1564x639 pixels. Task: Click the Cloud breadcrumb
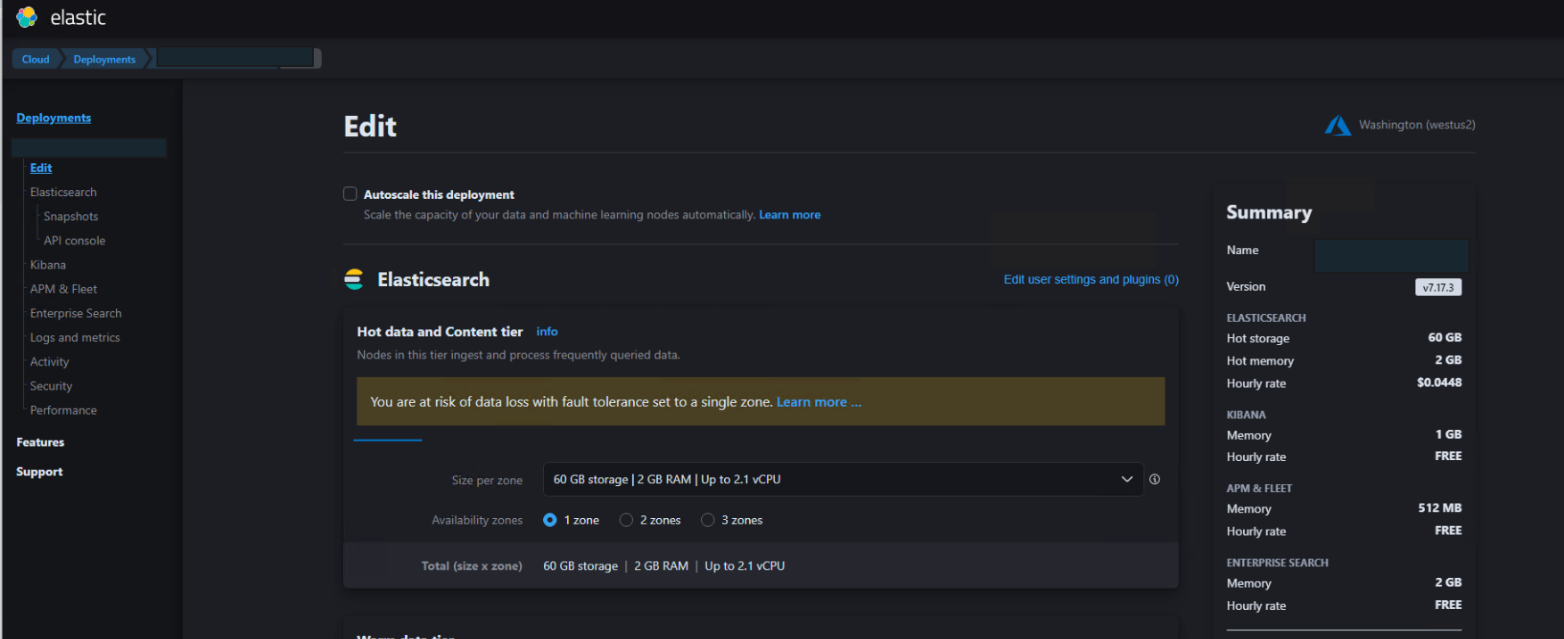click(x=35, y=59)
